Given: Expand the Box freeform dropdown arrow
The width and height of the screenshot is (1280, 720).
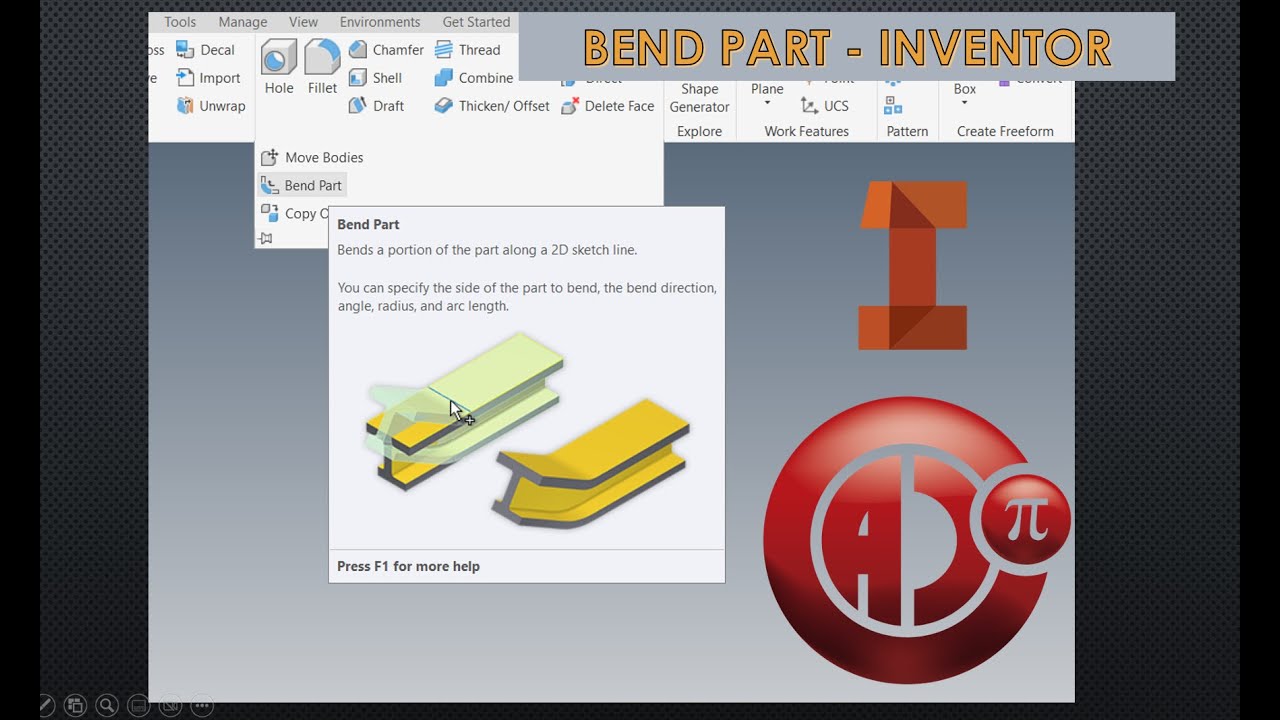Looking at the screenshot, I should coord(964,104).
